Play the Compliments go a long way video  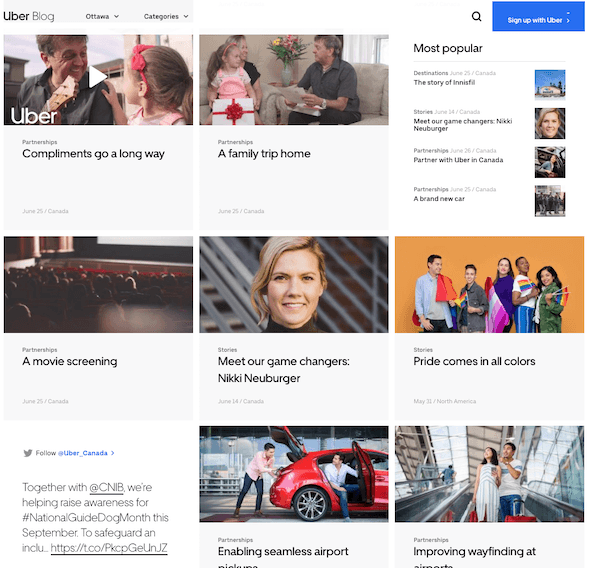[97, 77]
